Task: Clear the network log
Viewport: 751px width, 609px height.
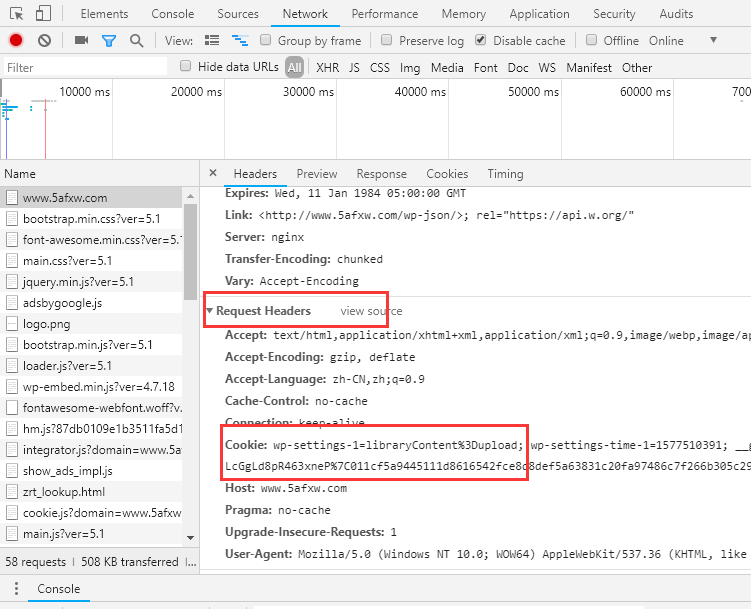Action: [x=45, y=40]
